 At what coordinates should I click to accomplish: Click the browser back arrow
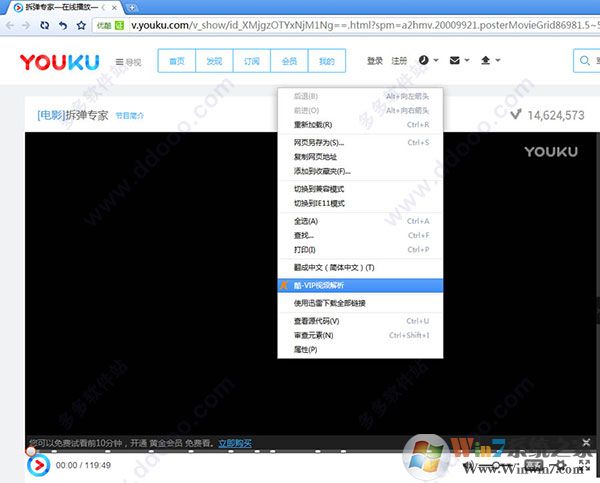pyautogui.click(x=10, y=26)
